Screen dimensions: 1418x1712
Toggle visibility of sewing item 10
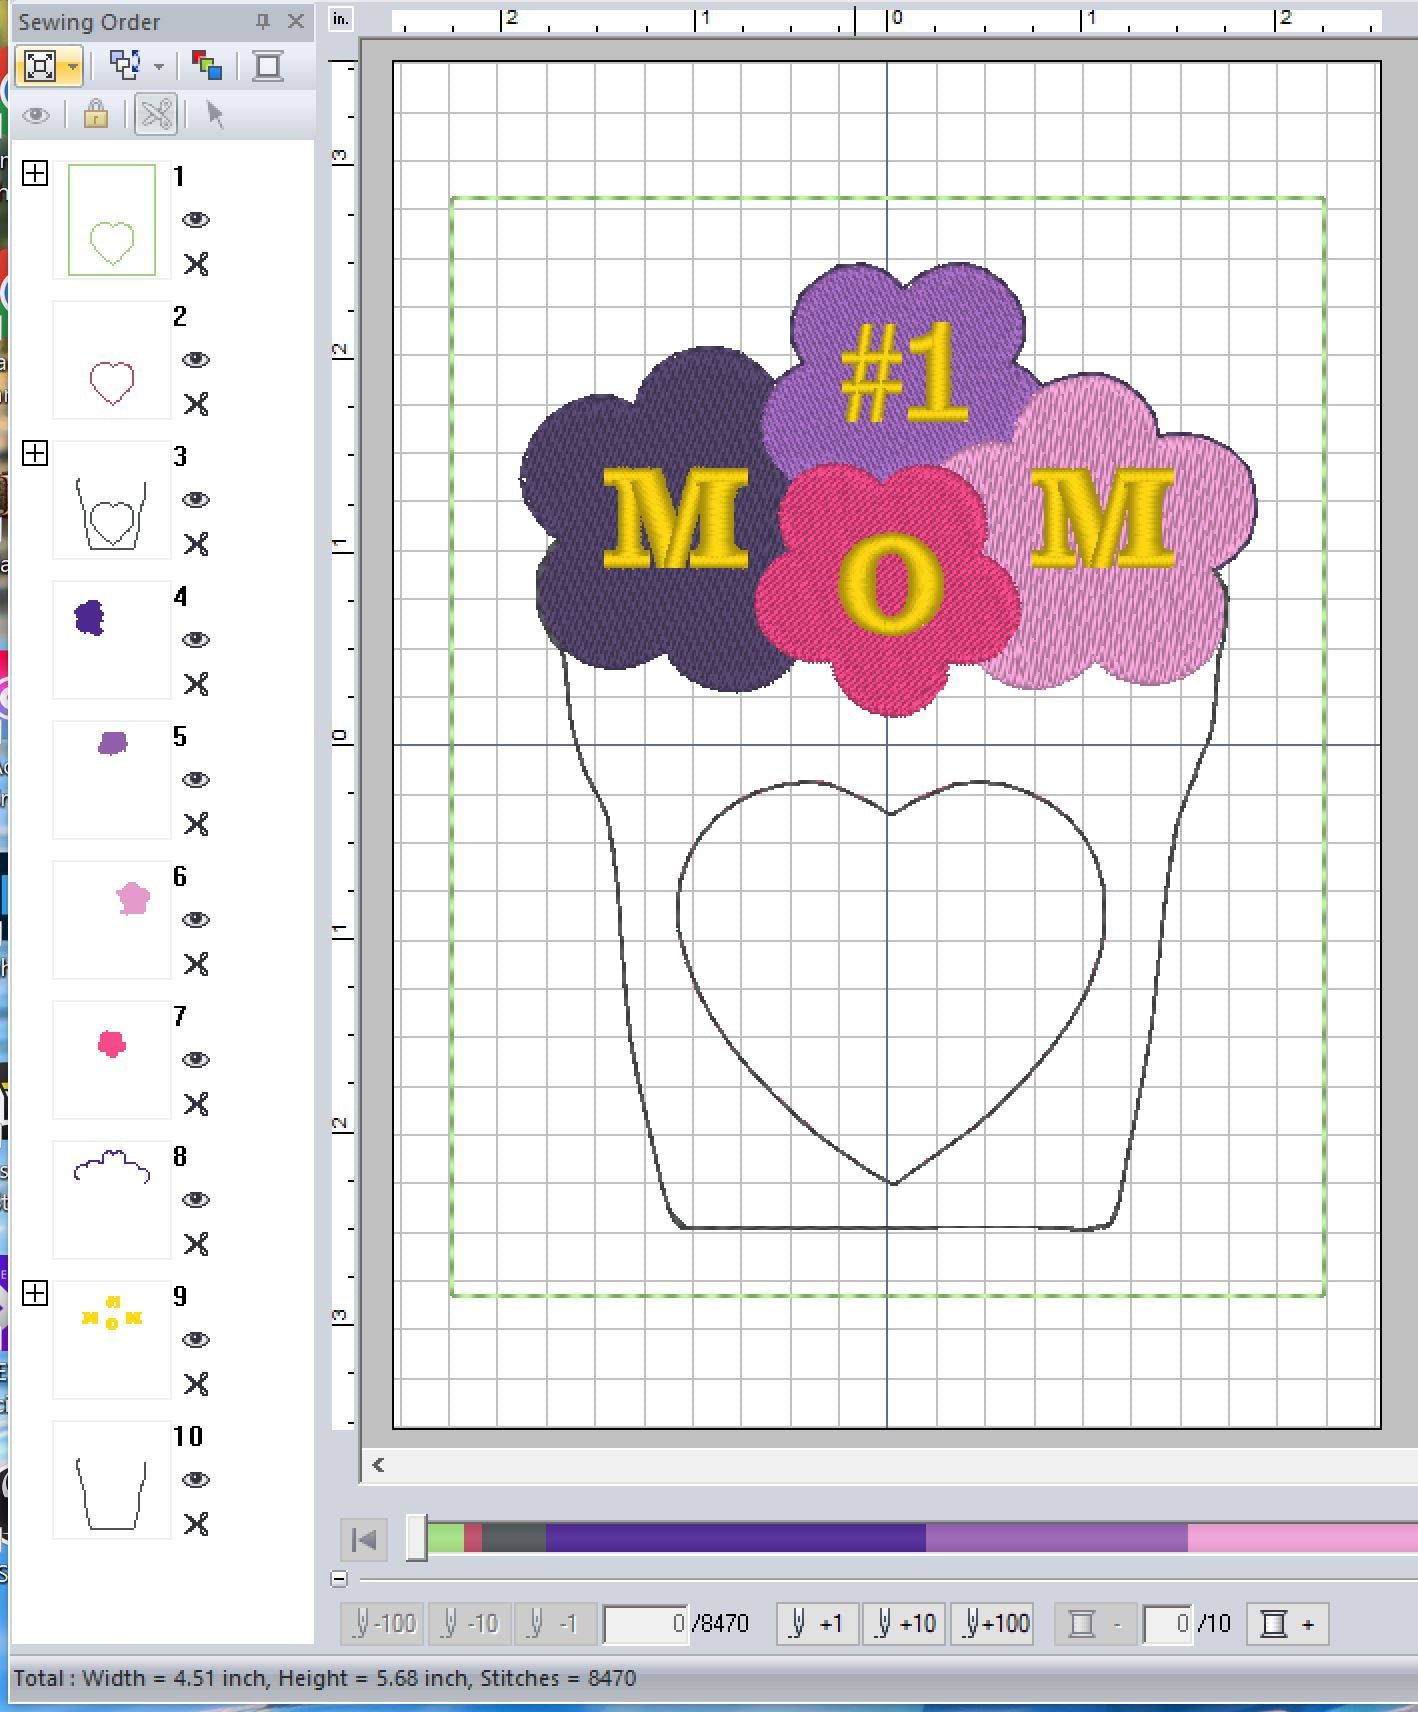point(196,1480)
